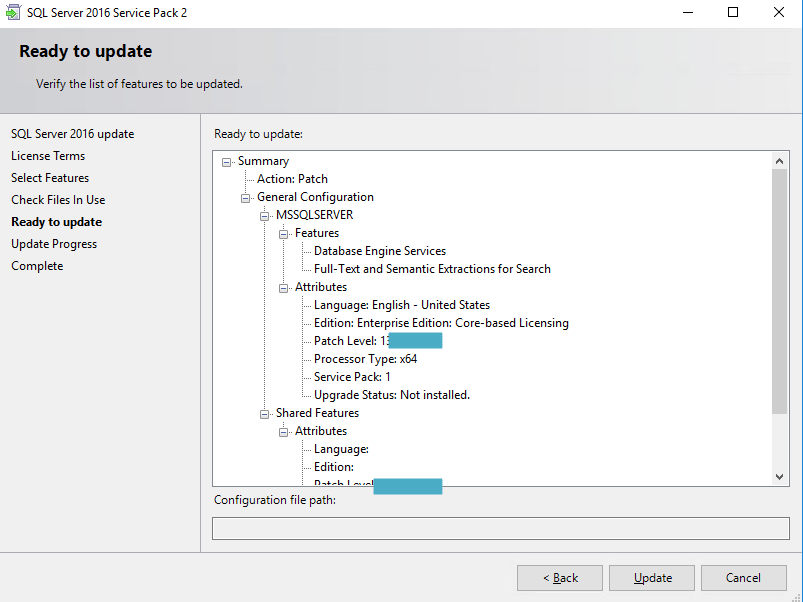Collapse the Features node under MSSQLSERVER
The width and height of the screenshot is (803, 602).
tap(283, 234)
